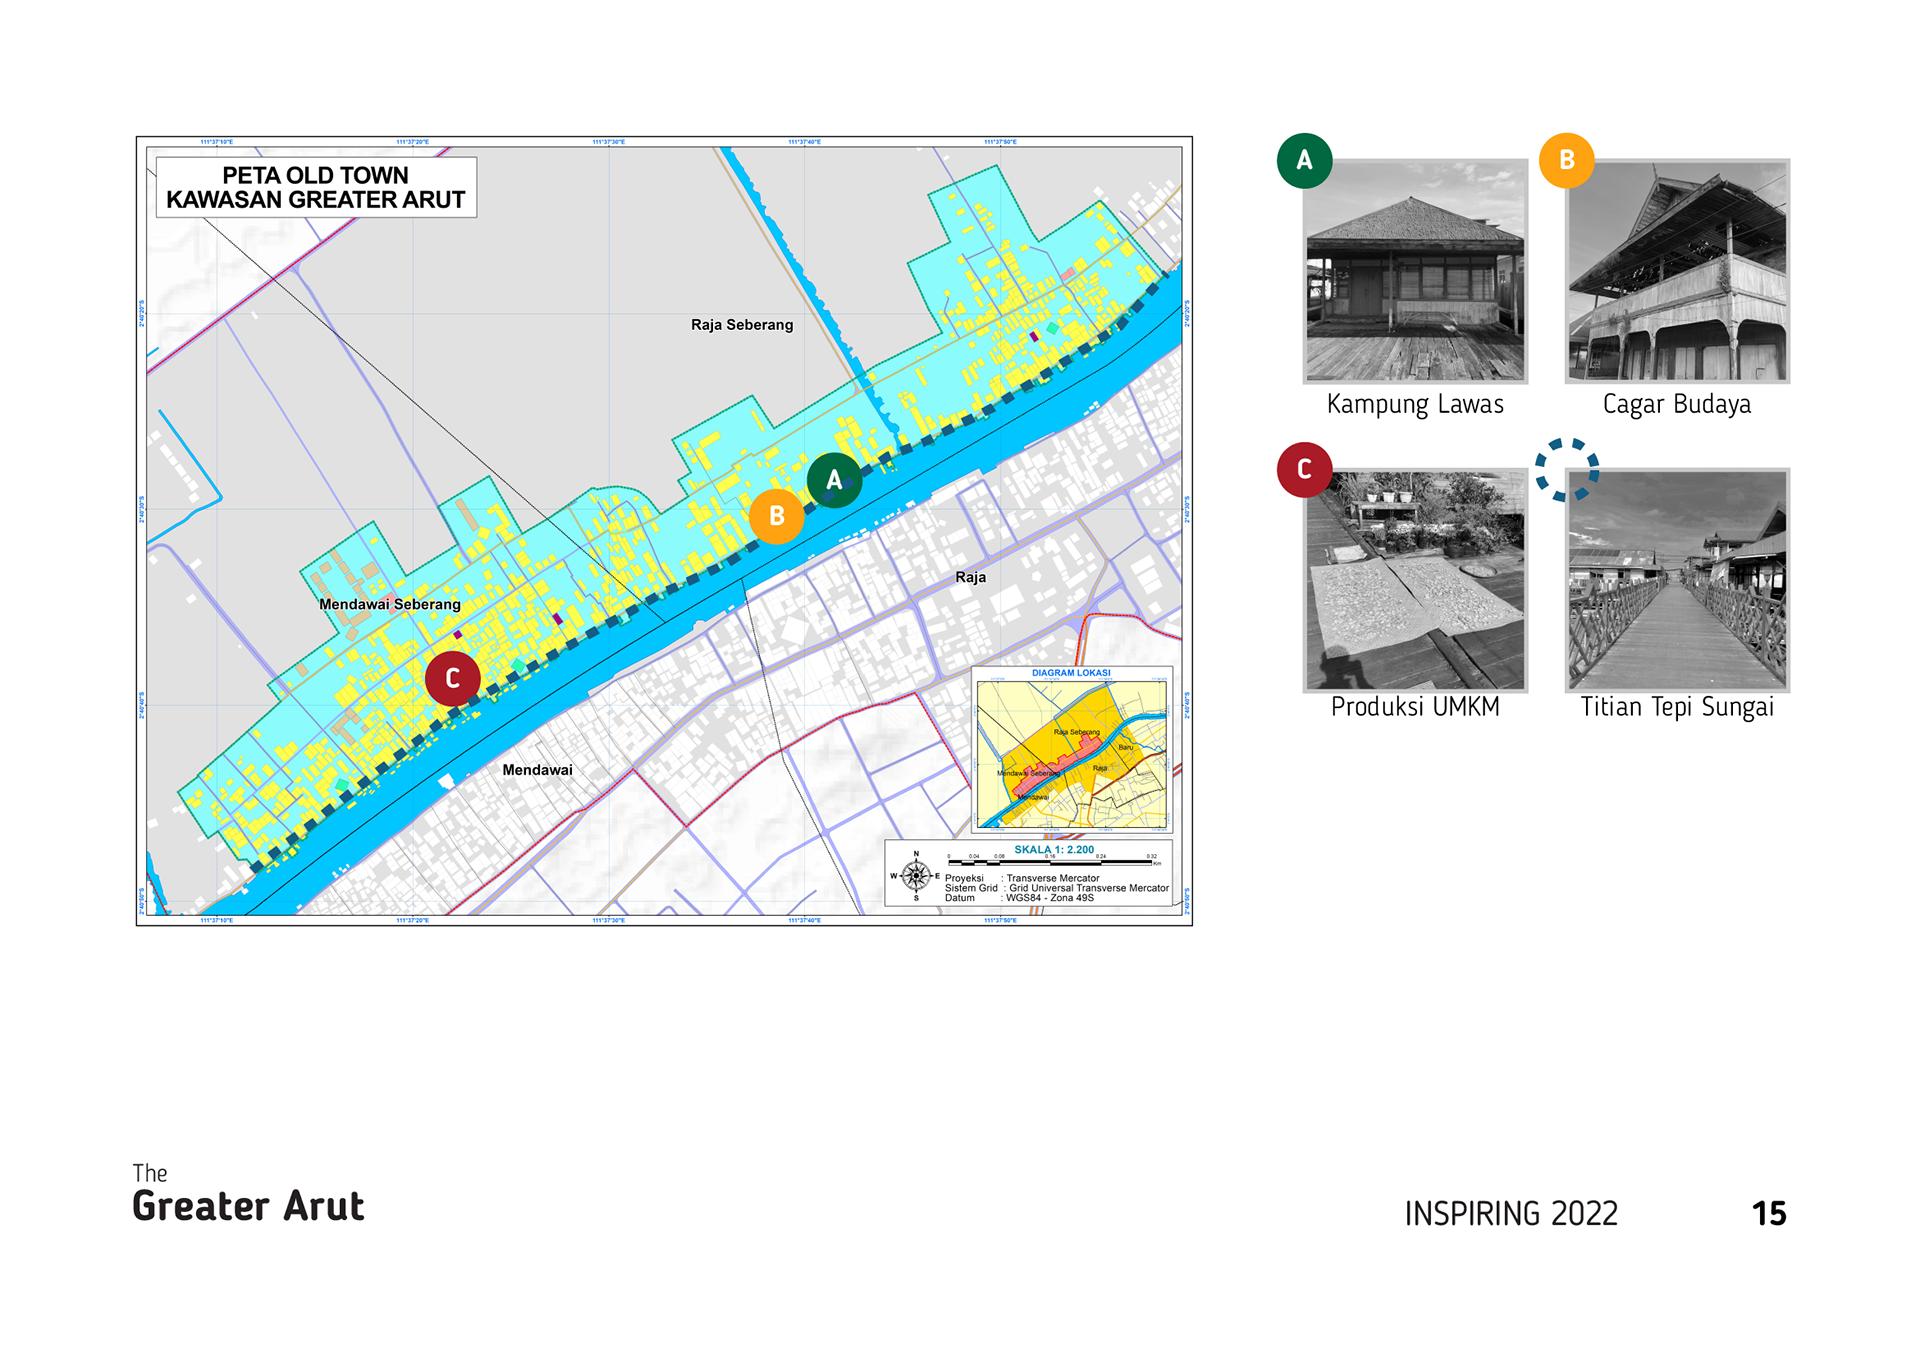Open the Produksi UMKM photo
Image resolution: width=1920 pixels, height=1358 pixels.
pos(1415,580)
